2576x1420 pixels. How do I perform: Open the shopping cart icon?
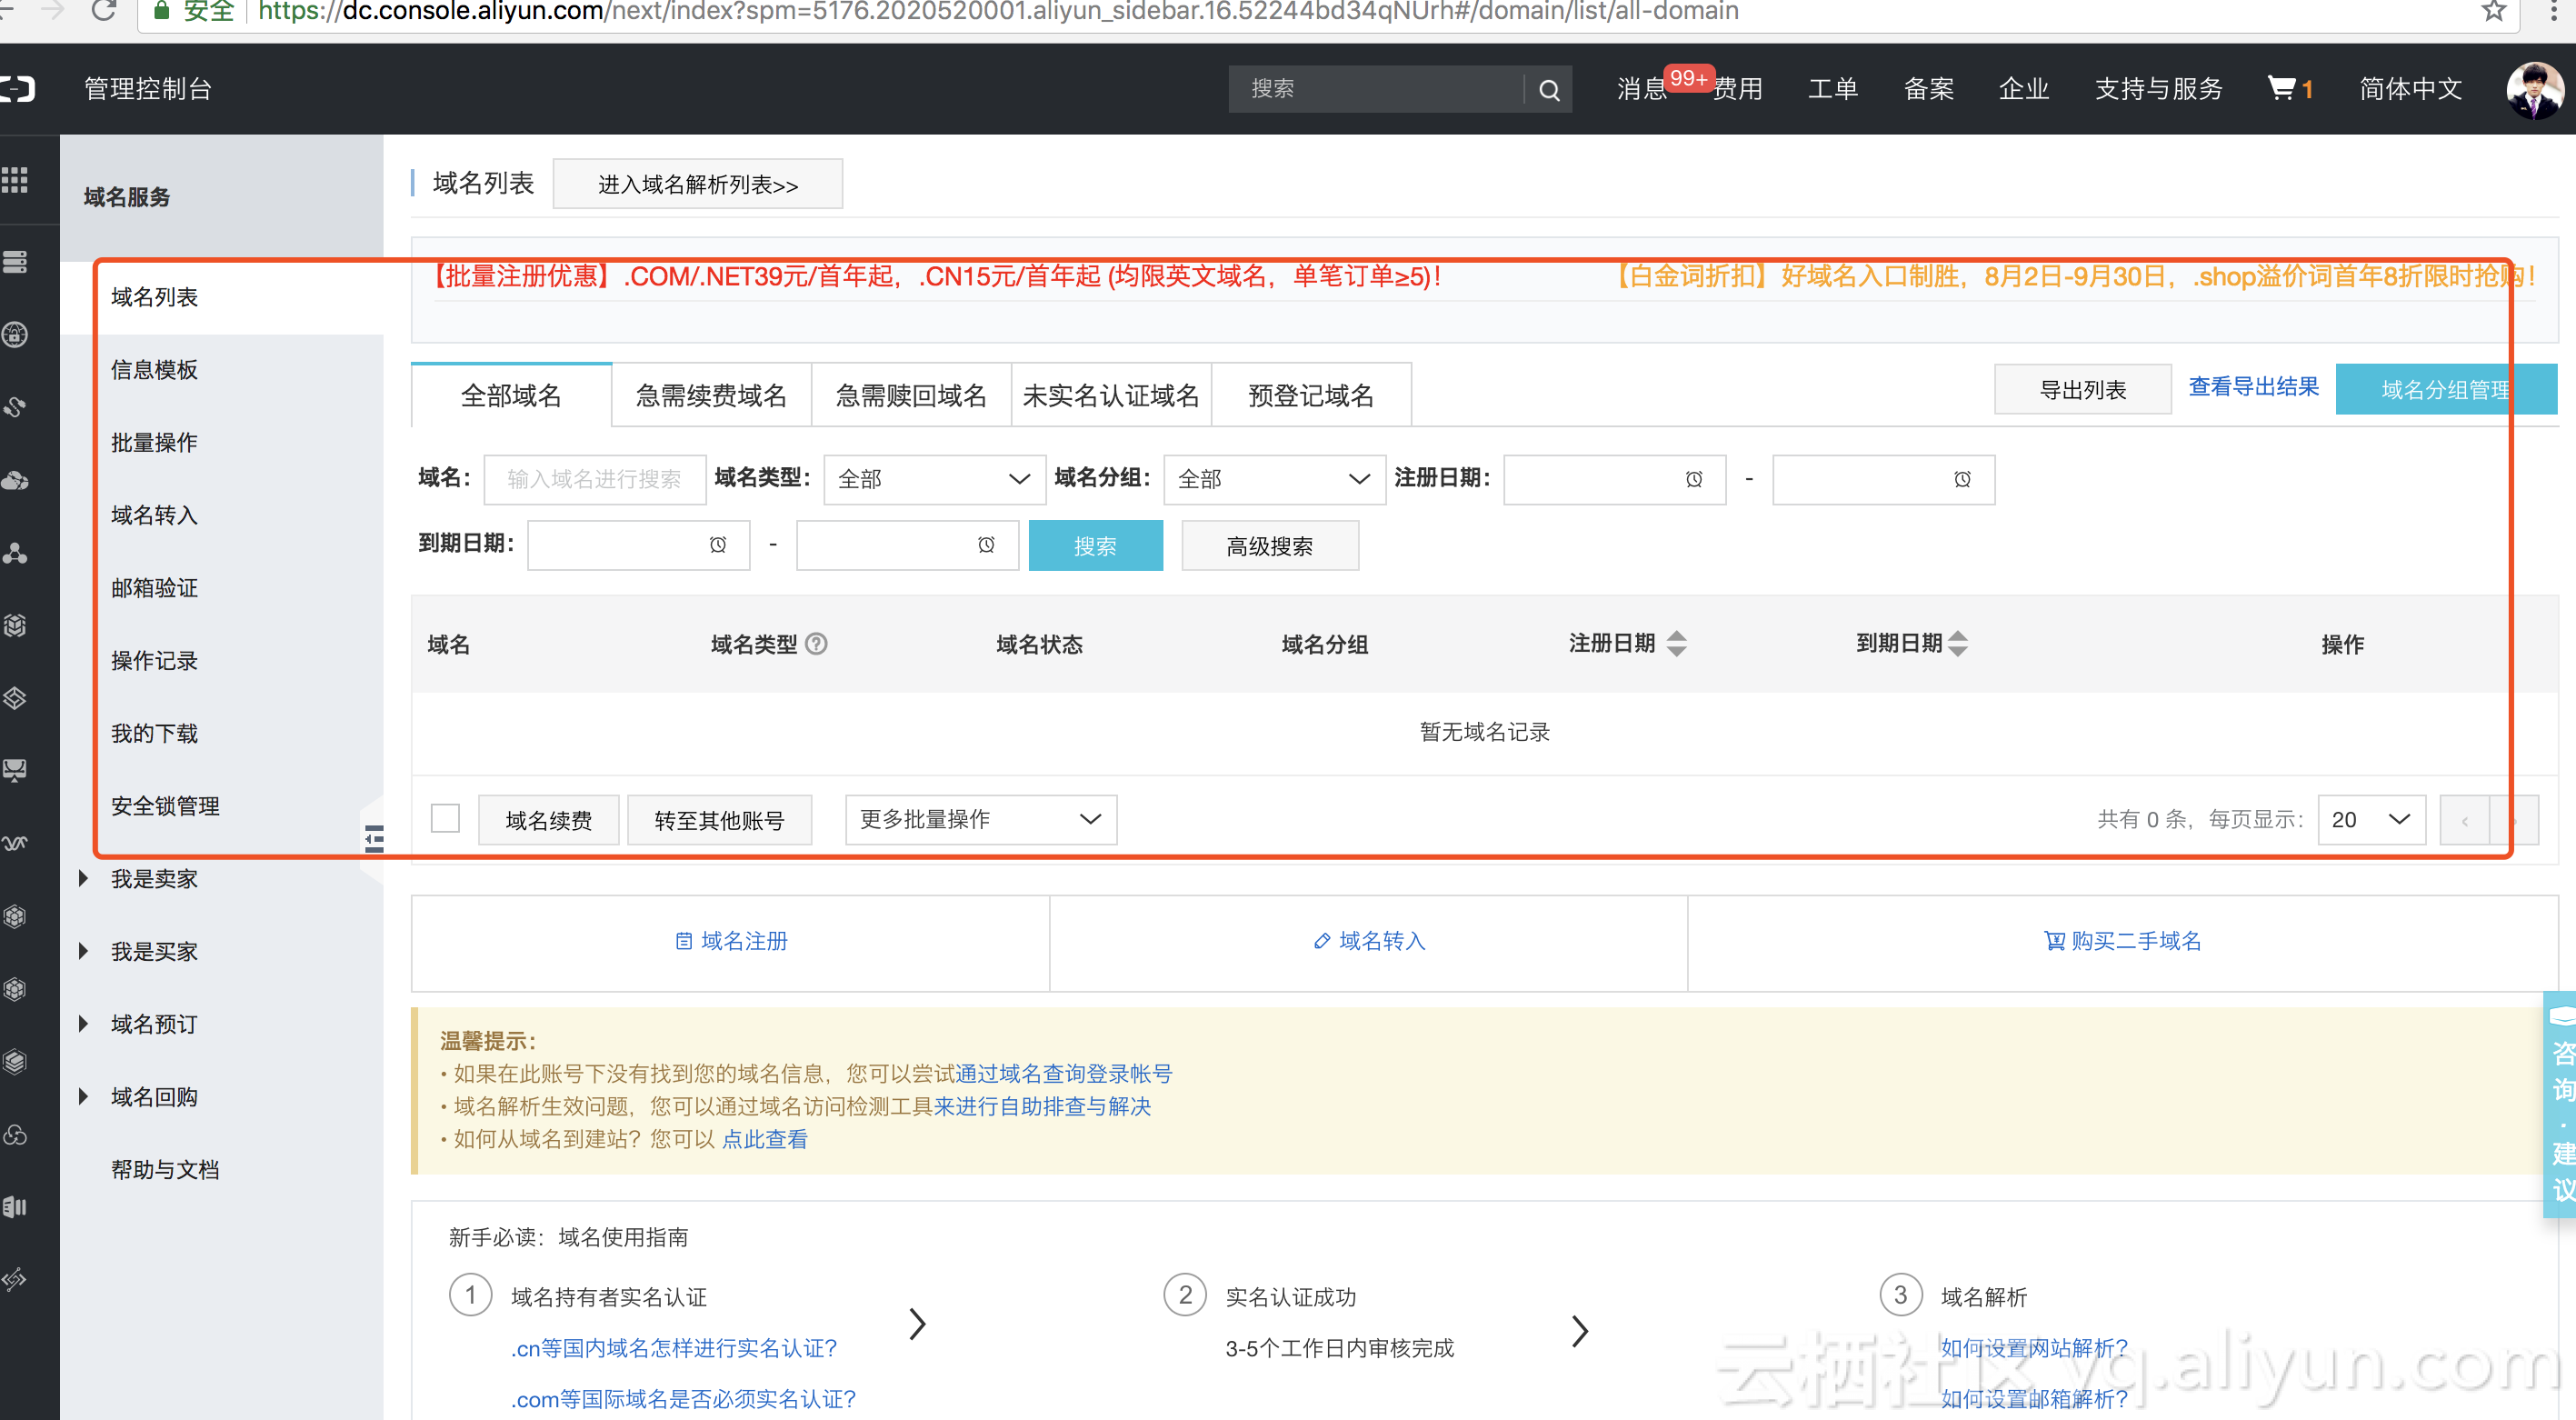pyautogui.click(x=2281, y=88)
